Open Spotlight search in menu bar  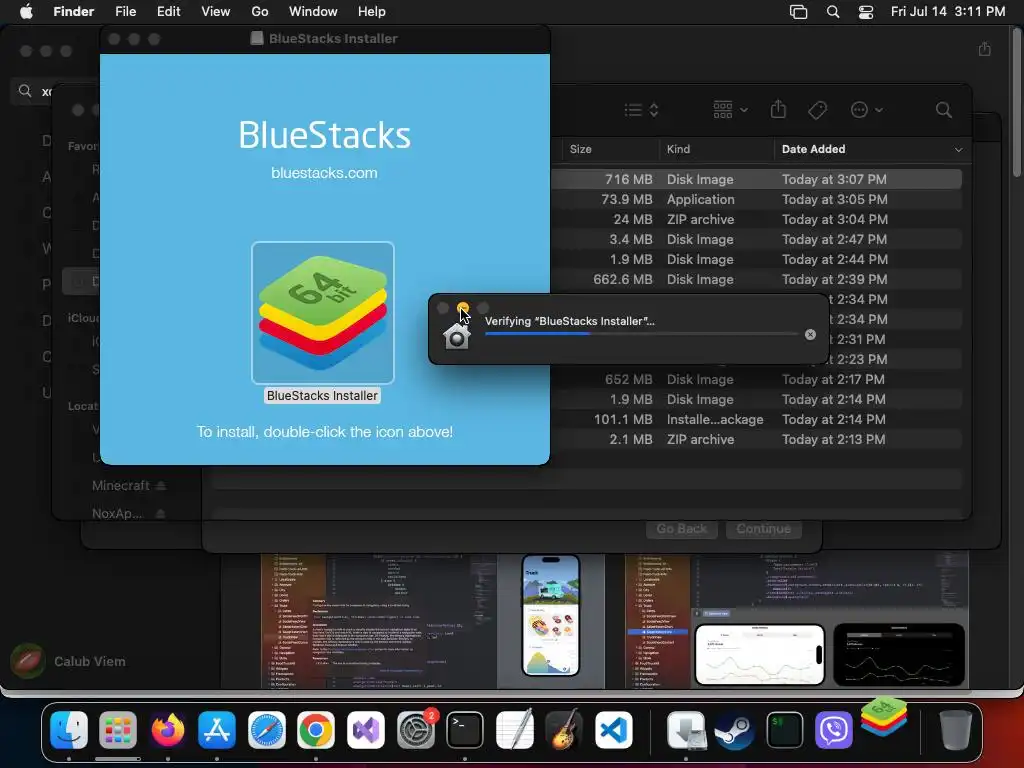(833, 12)
